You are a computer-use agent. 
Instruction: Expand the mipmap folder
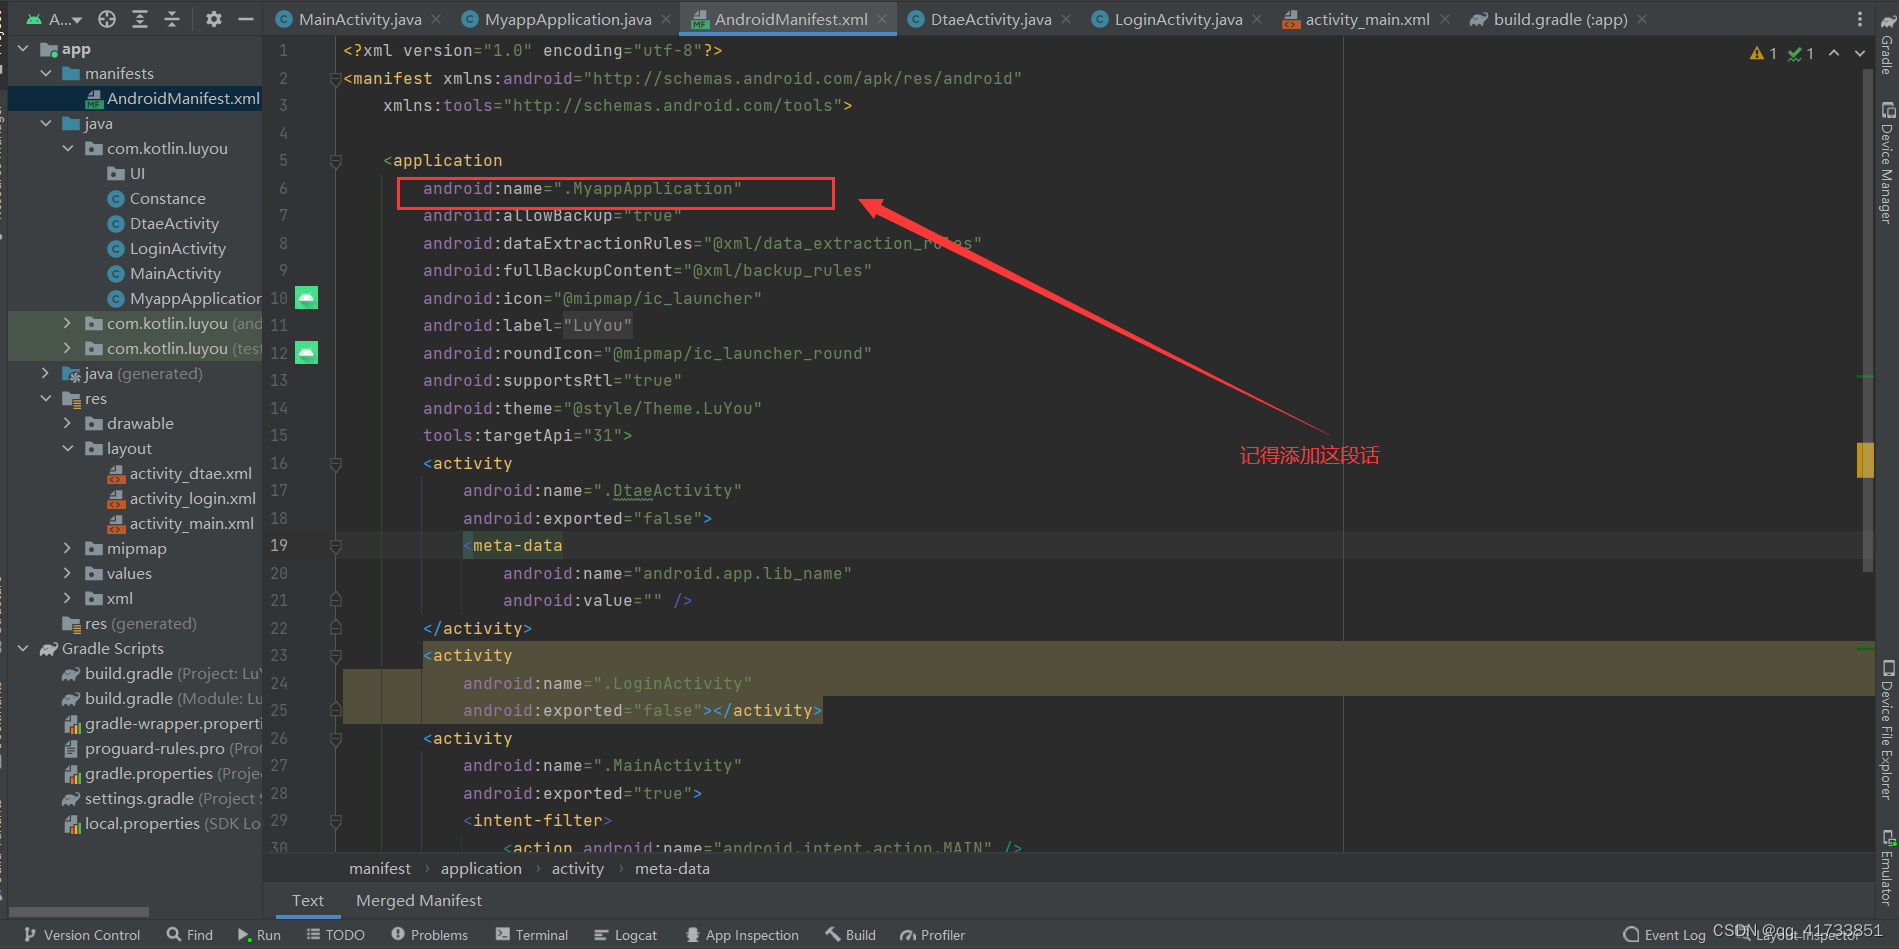click(67, 548)
